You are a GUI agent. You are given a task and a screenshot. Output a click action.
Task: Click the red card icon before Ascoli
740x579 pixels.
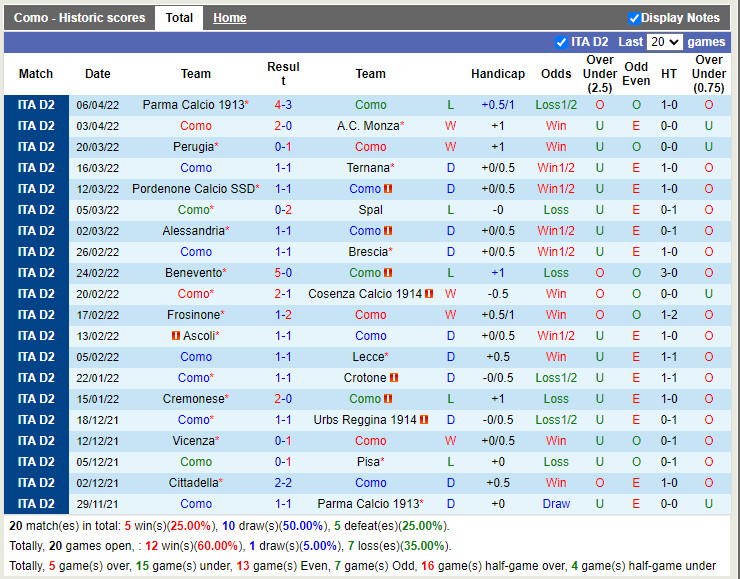(x=176, y=336)
